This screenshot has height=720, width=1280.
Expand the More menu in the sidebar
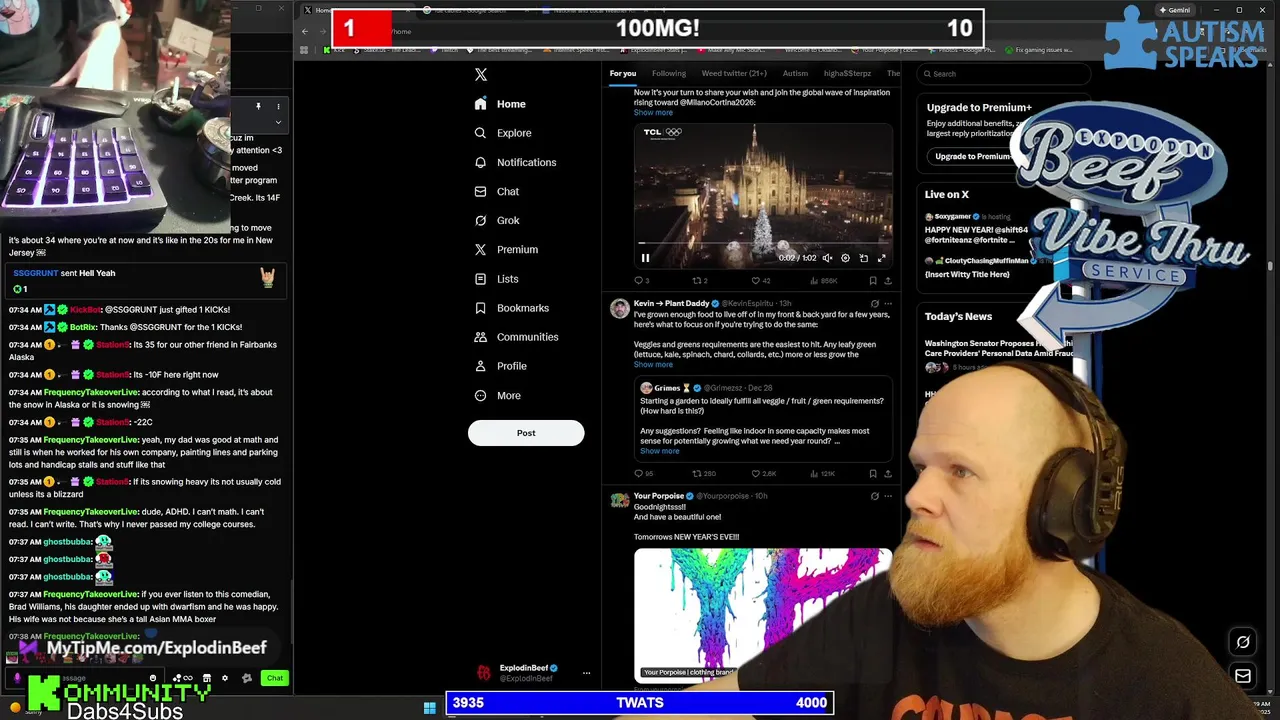pyautogui.click(x=497, y=395)
